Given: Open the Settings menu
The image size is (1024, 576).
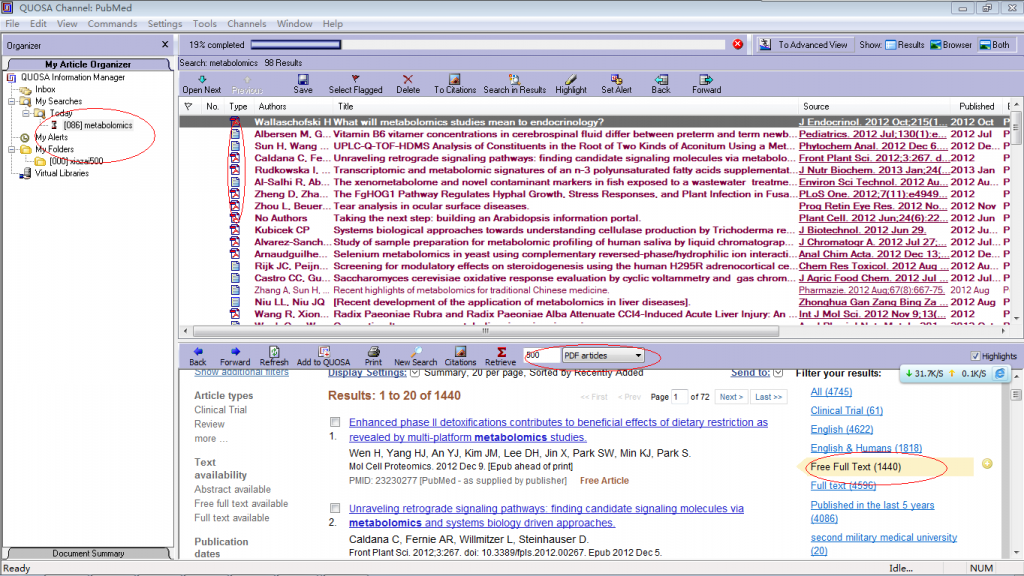Looking at the screenshot, I should pos(165,24).
